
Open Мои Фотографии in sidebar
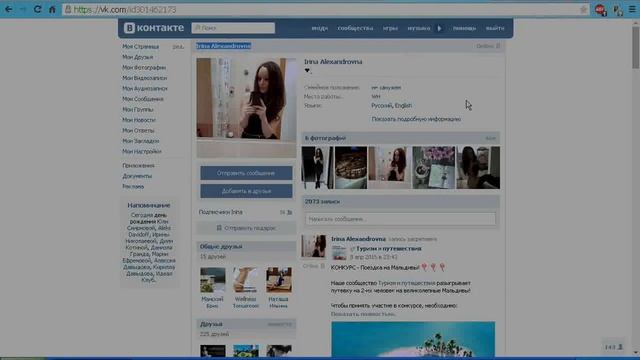coord(144,67)
